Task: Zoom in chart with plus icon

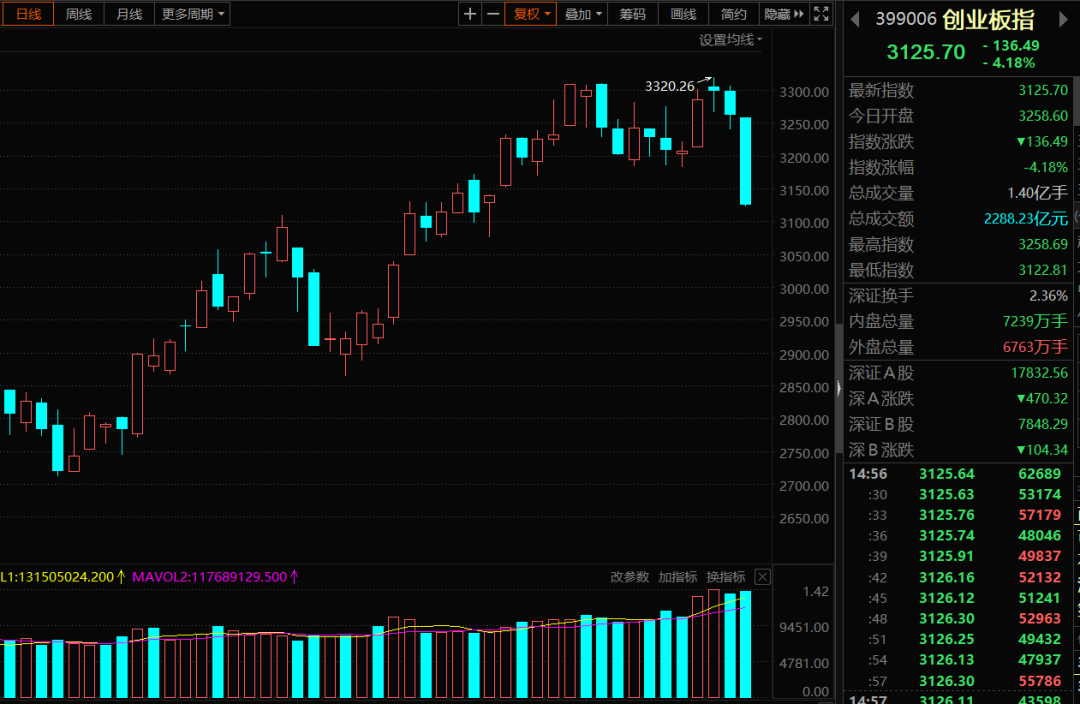Action: (470, 14)
